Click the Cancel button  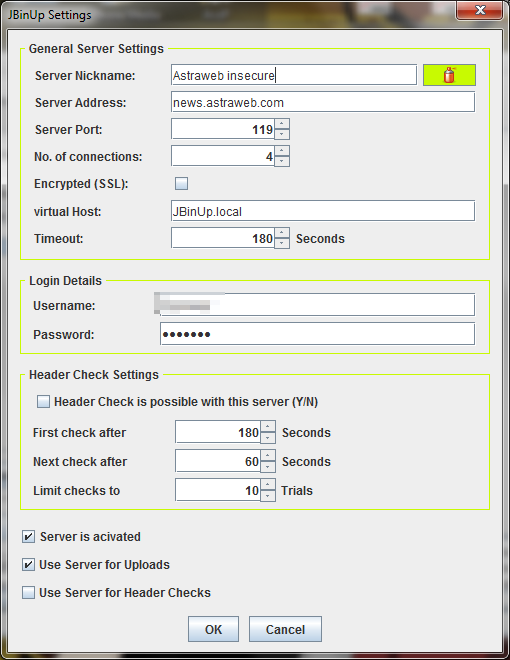tap(285, 629)
